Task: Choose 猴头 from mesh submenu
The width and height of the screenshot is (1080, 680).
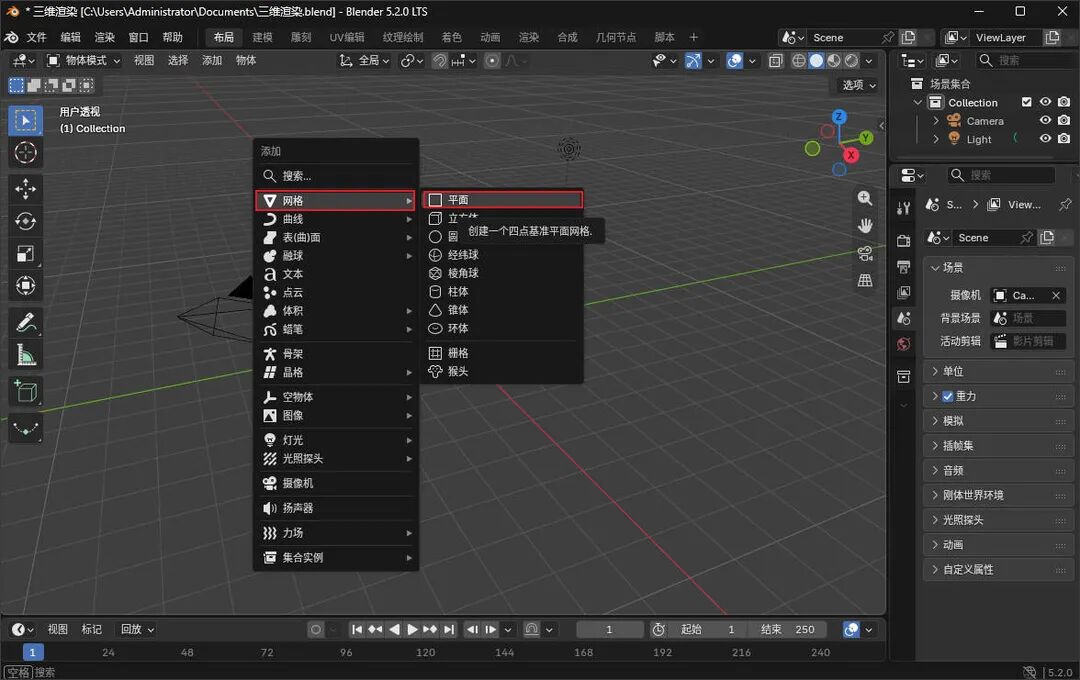Action: (x=503, y=371)
